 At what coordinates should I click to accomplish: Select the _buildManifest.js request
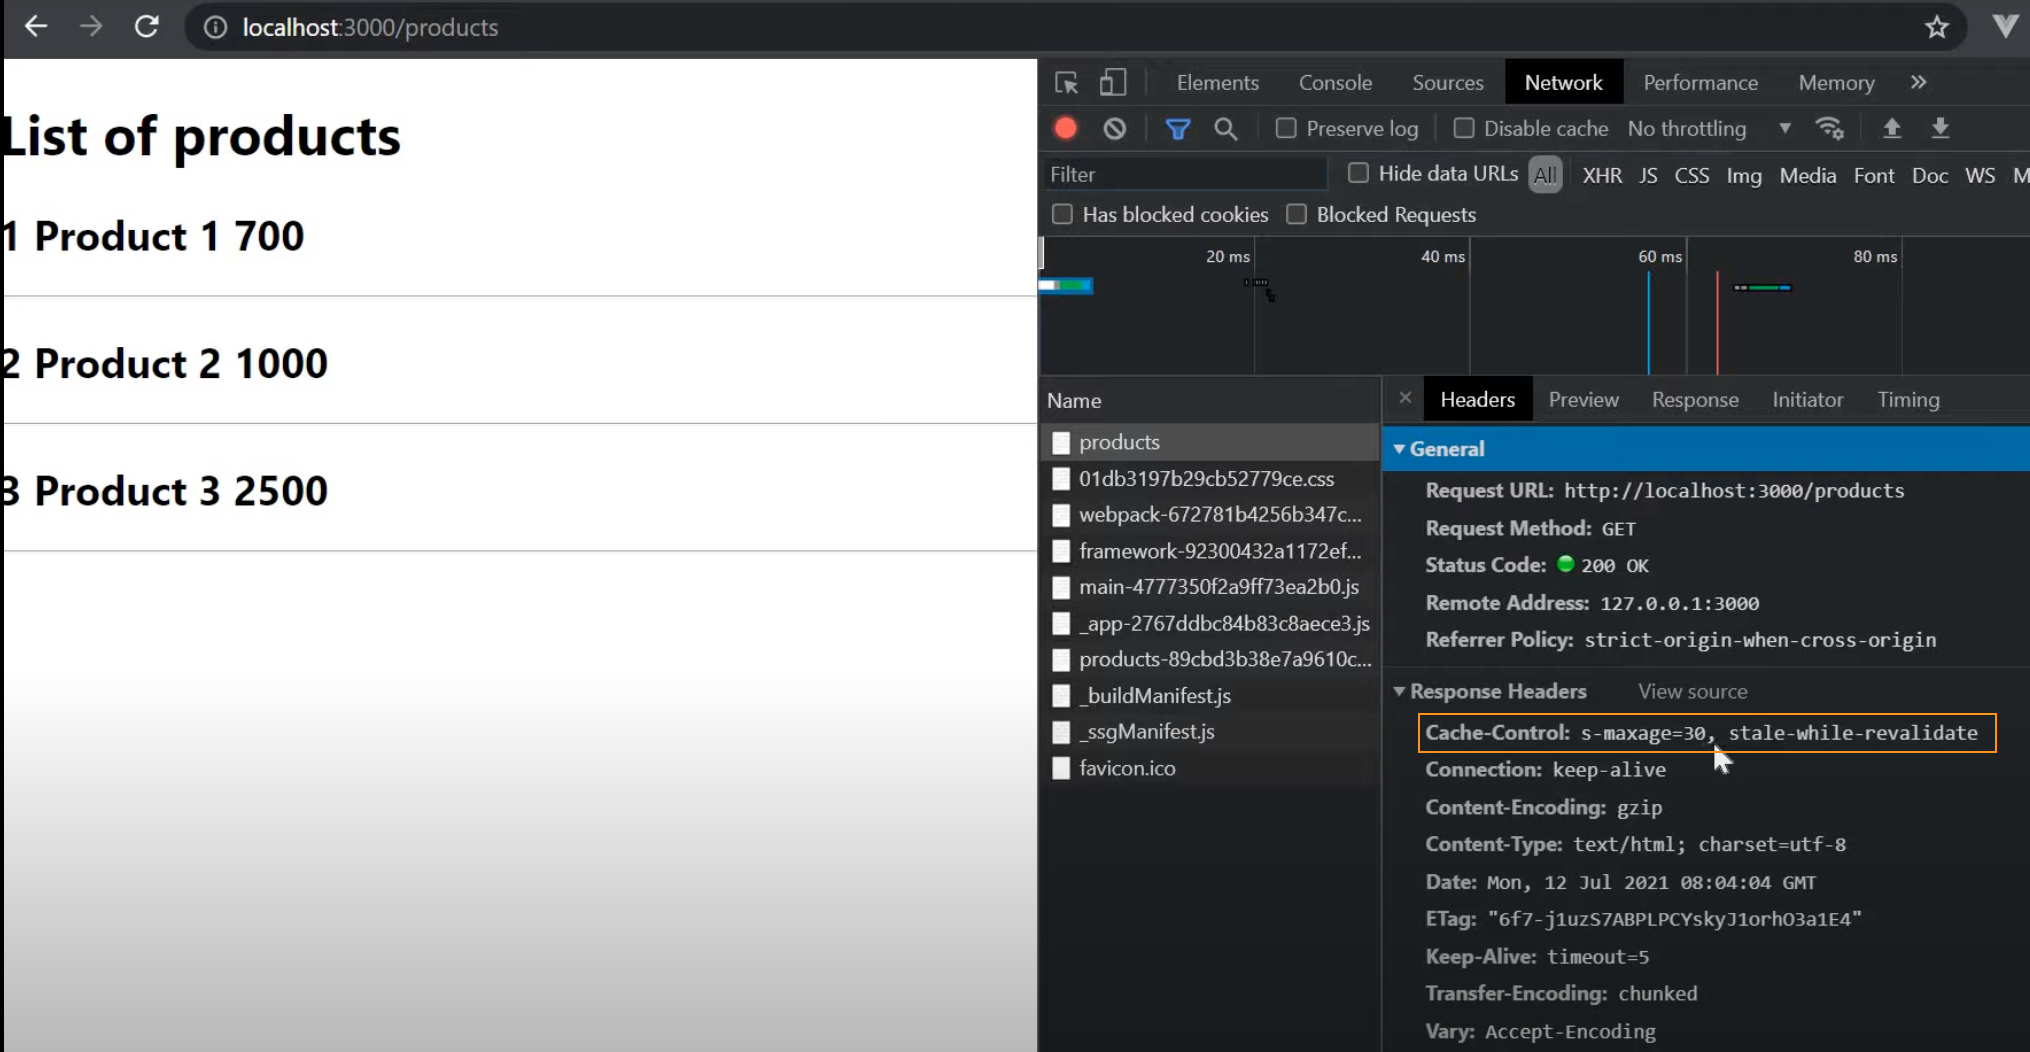pos(1210,696)
